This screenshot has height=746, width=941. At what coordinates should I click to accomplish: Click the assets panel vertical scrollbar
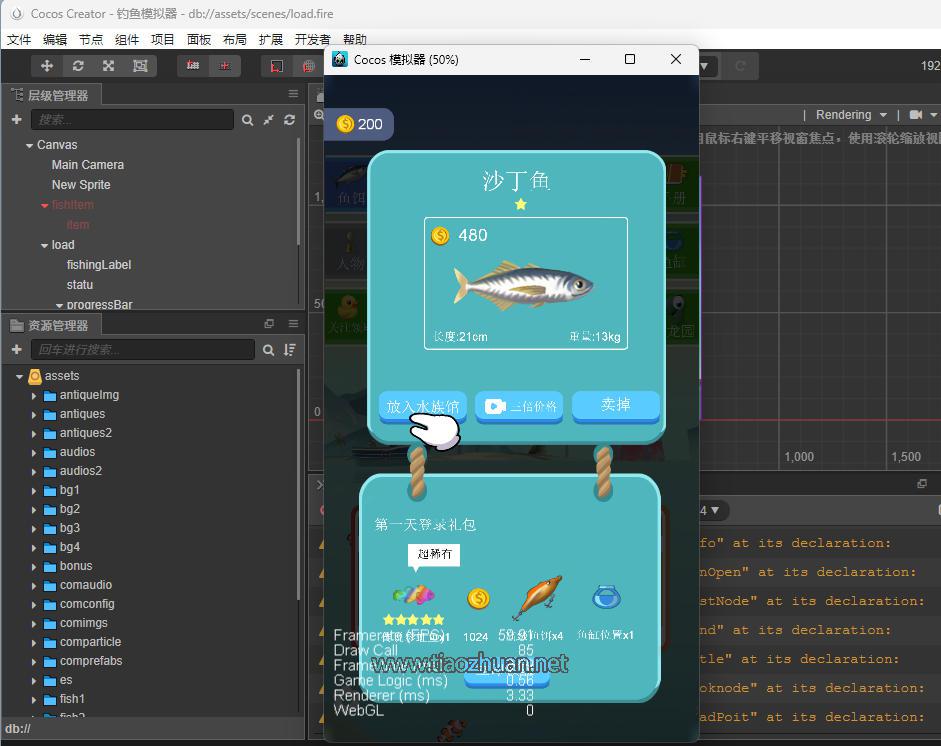pyautogui.click(x=298, y=485)
